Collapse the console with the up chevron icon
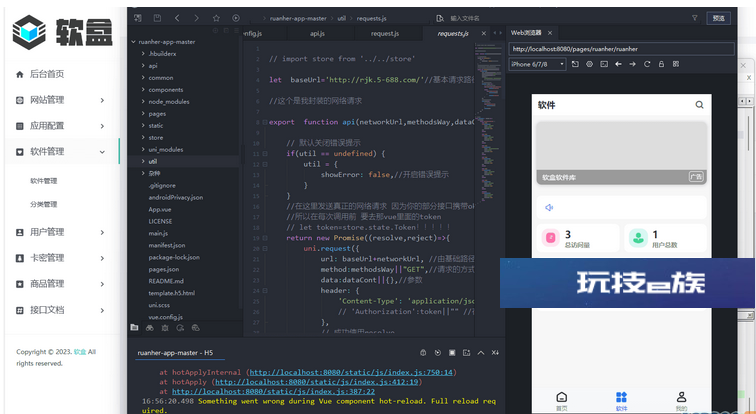Screen dimensions: 756x414 click(x=481, y=353)
